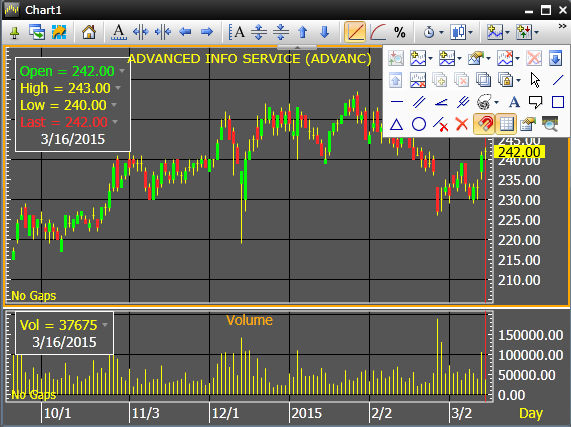The image size is (571, 427).
Task: Toggle the percent scale button
Action: (400, 32)
